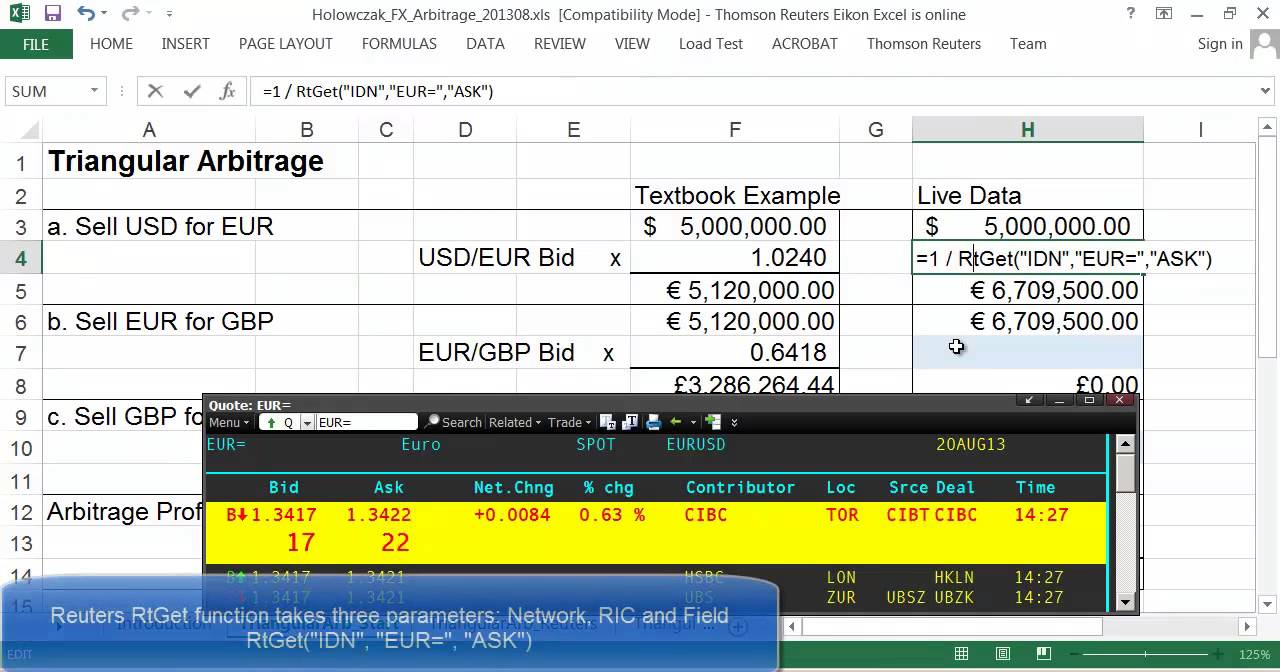This screenshot has width=1280, height=672.
Task: Click the green back arrow in Quote toolbar
Action: 676,422
